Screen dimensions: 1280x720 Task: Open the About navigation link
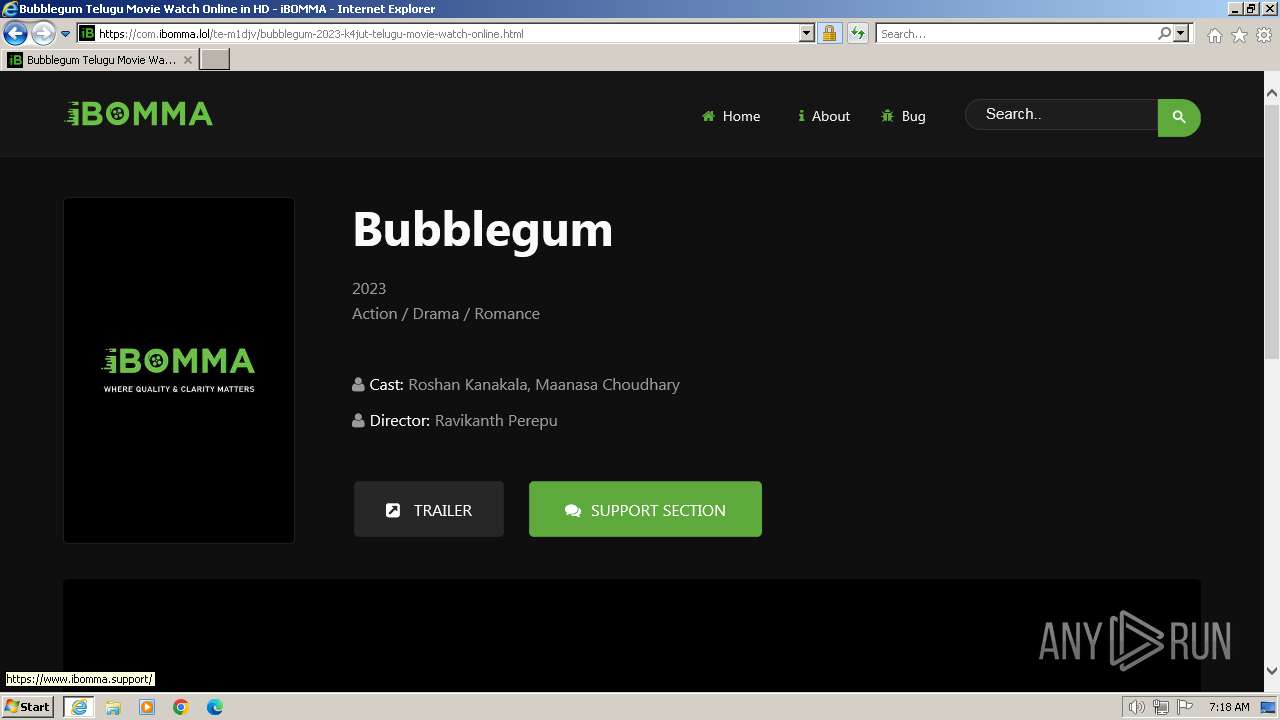pos(823,116)
